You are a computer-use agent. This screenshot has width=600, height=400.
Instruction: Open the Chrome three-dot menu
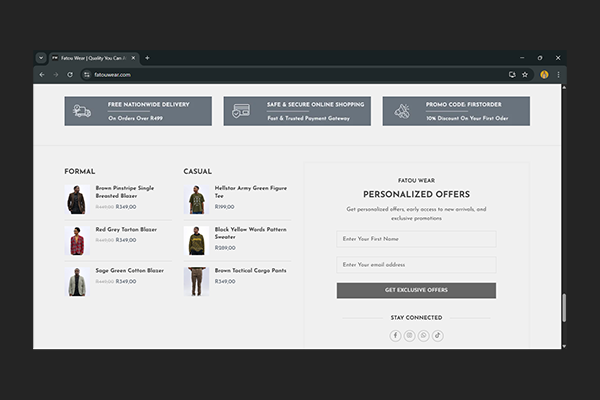(x=558, y=74)
